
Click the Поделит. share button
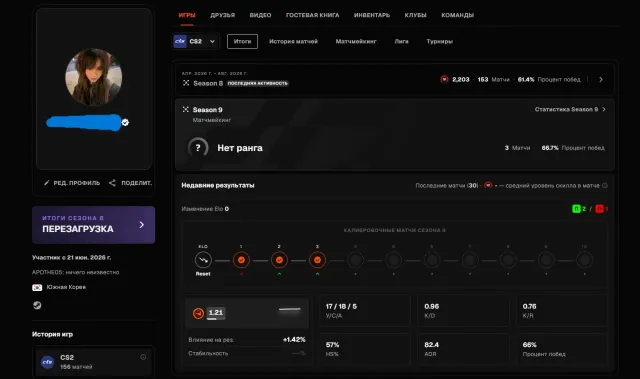tap(130, 183)
